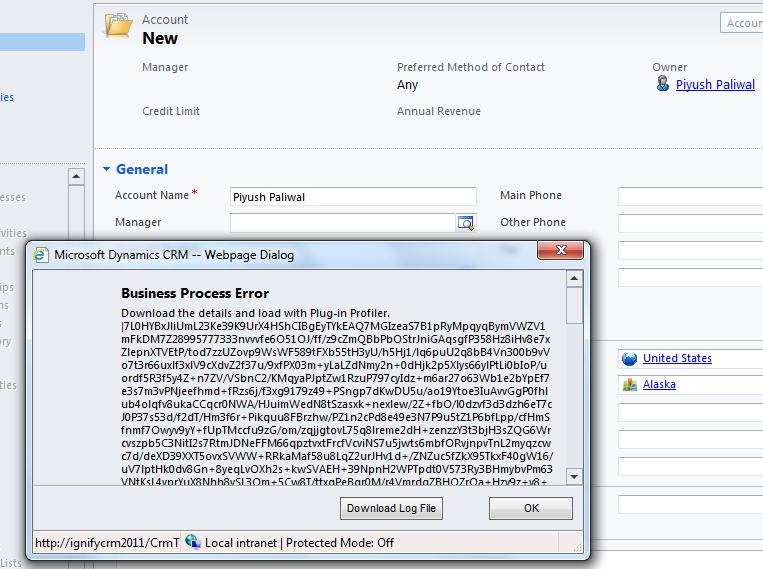Click the dialog URL status text
The image size is (763, 569).
107,543
